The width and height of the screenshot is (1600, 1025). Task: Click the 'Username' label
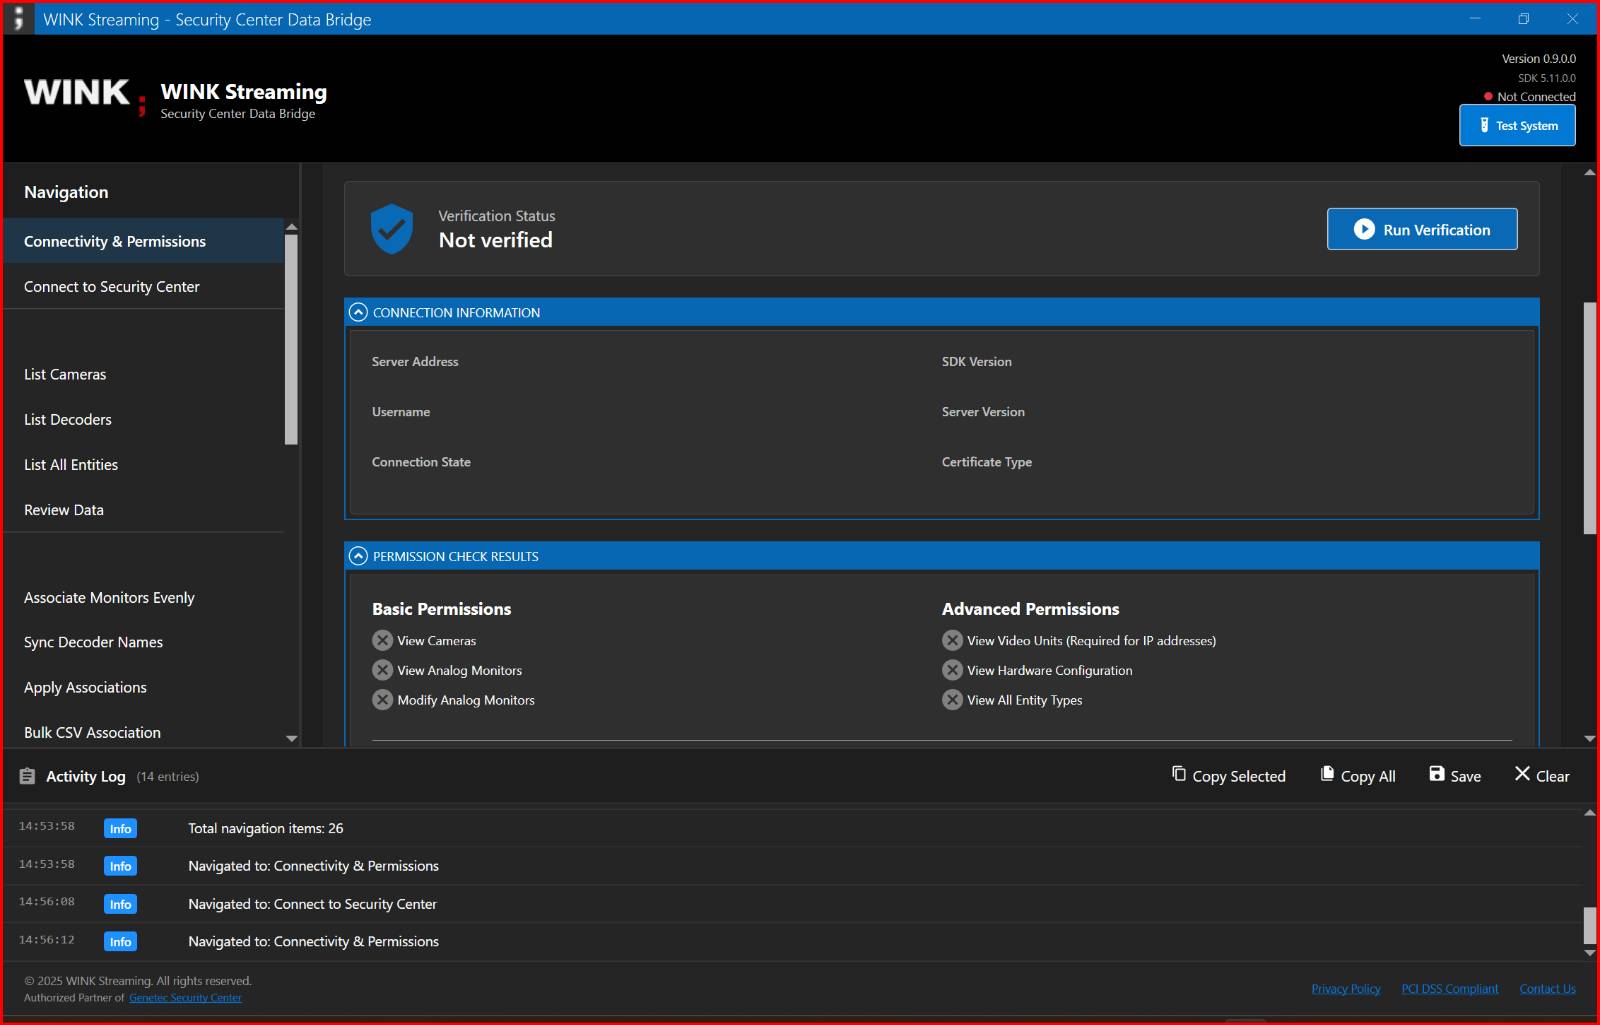(x=401, y=412)
